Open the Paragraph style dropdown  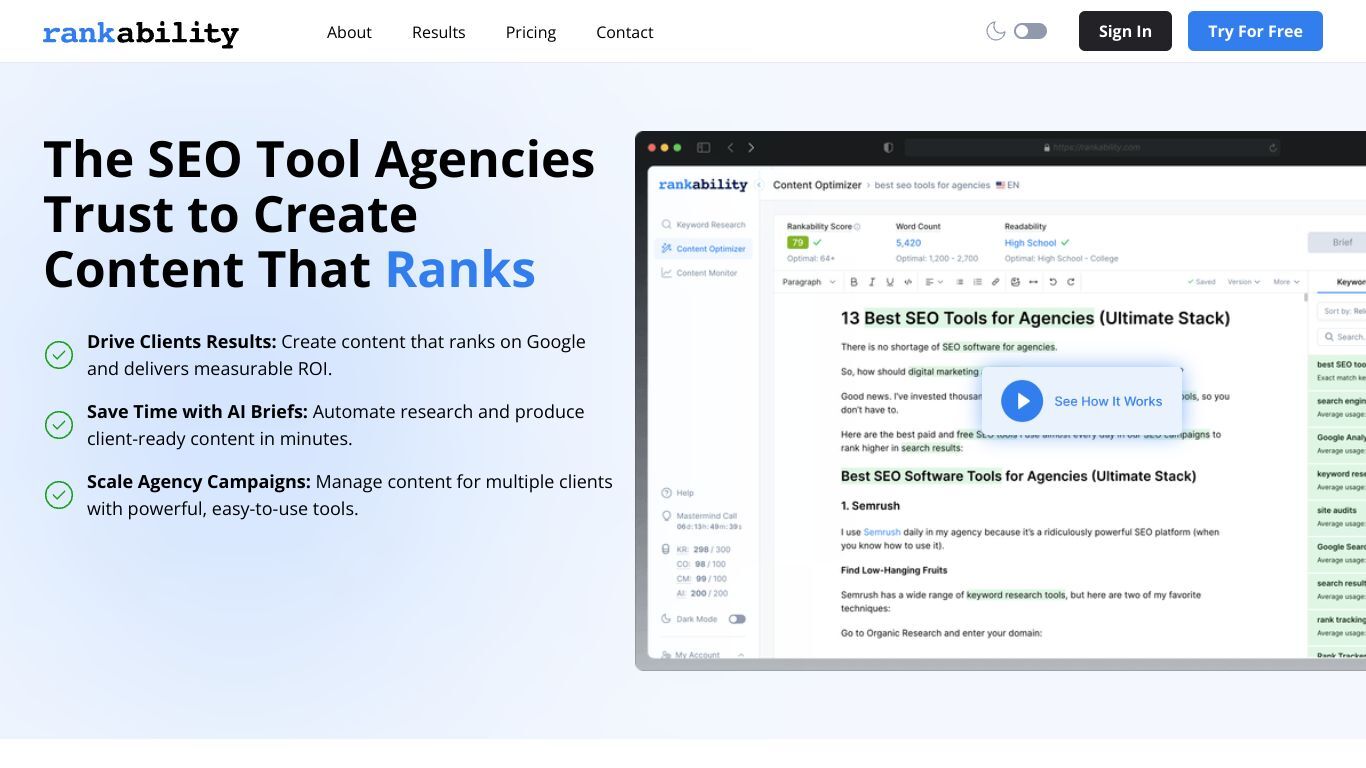808,282
